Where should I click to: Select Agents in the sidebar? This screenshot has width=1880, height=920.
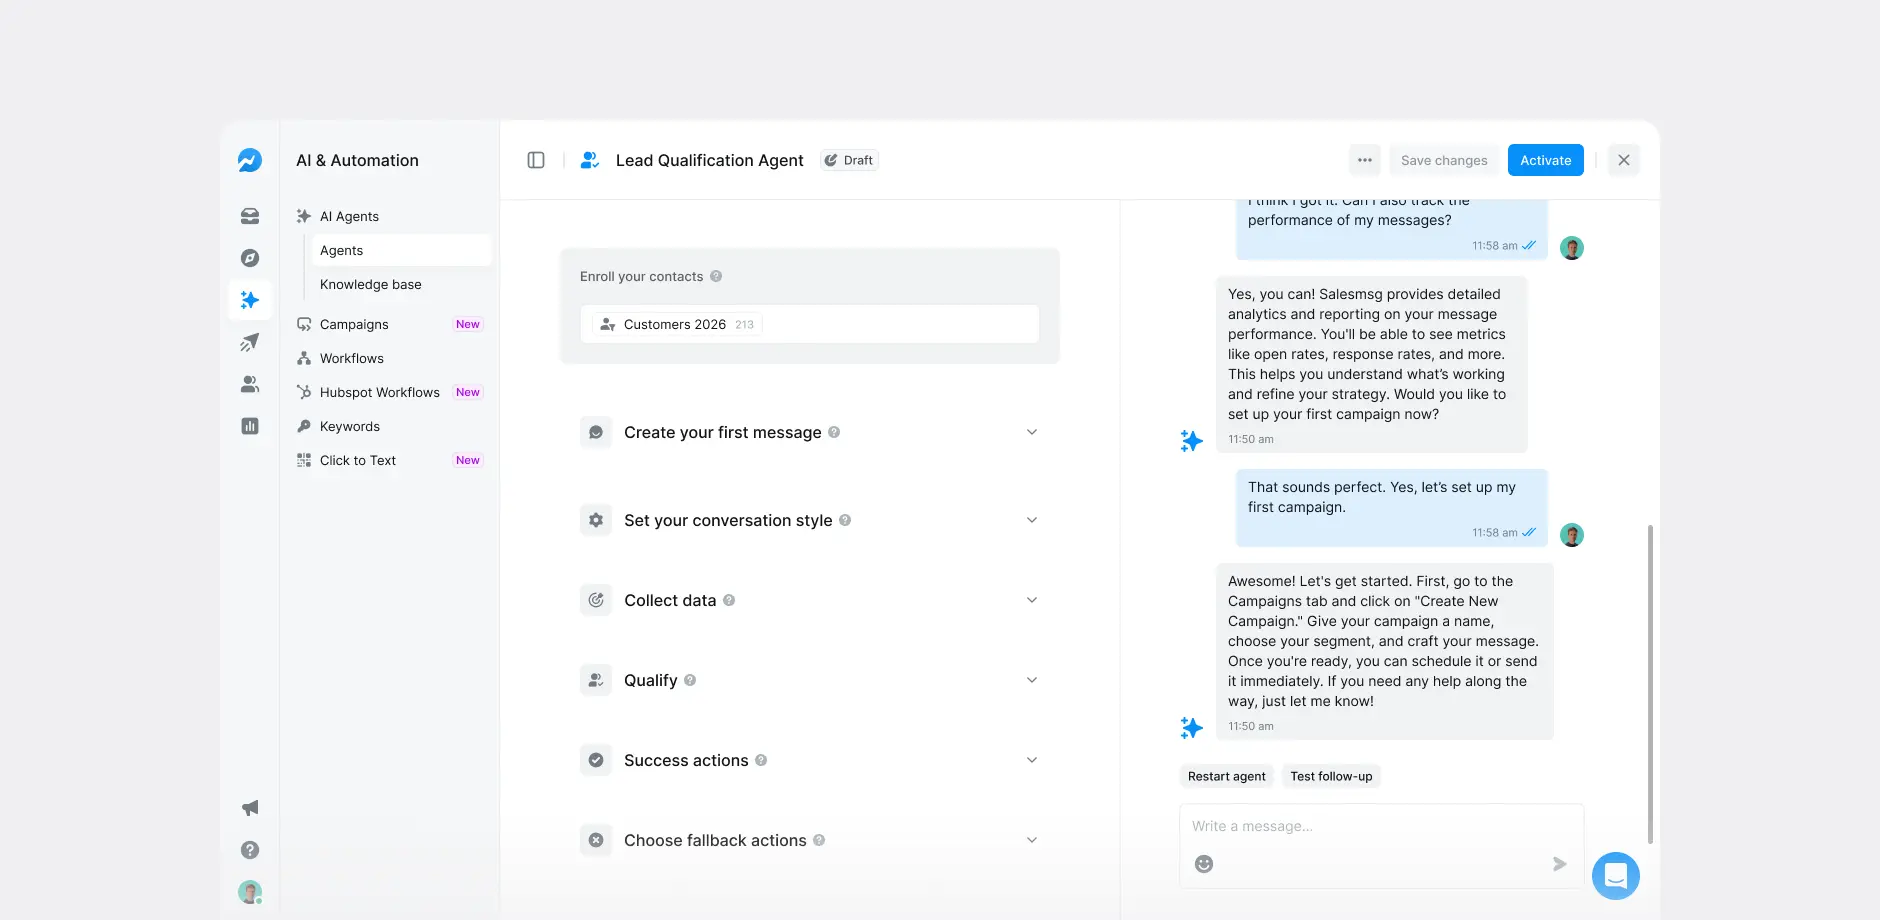pos(400,250)
